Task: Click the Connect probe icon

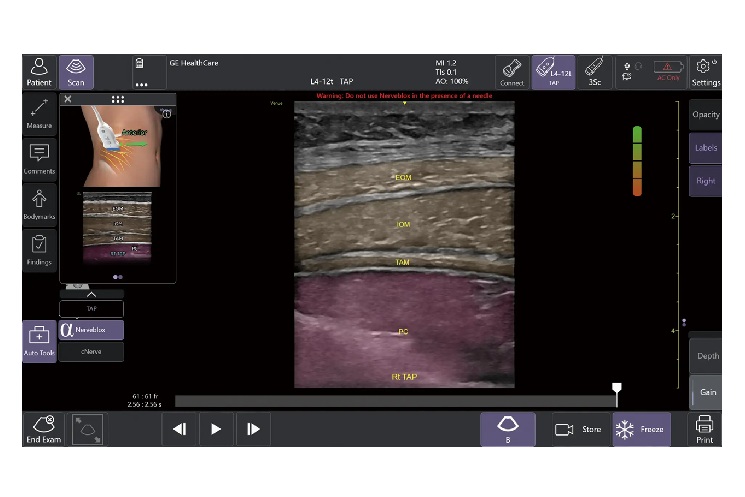Action: pyautogui.click(x=512, y=72)
